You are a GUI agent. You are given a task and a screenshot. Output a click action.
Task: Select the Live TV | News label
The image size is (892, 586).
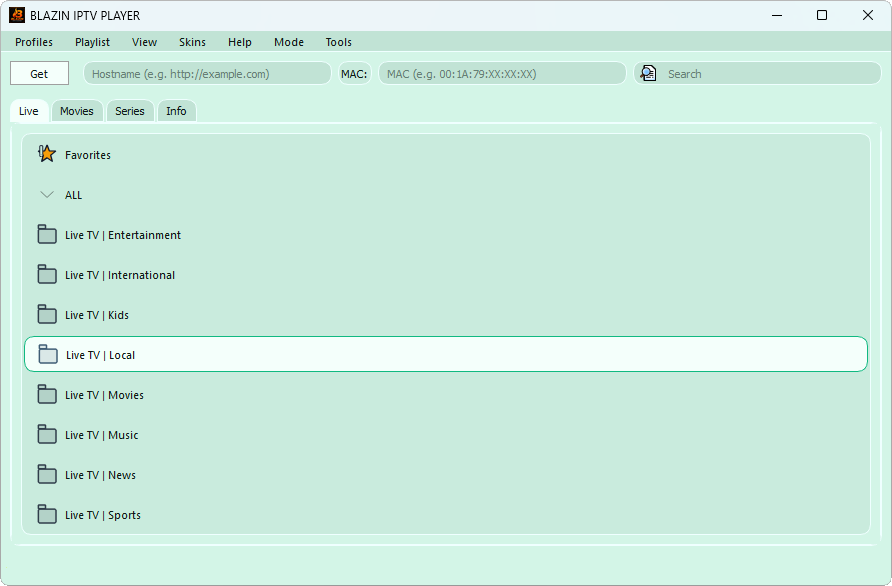pos(100,474)
